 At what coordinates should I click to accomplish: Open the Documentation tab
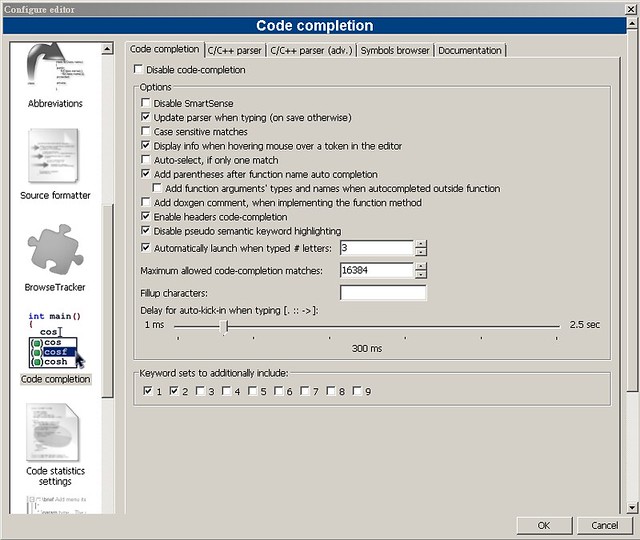click(x=470, y=51)
